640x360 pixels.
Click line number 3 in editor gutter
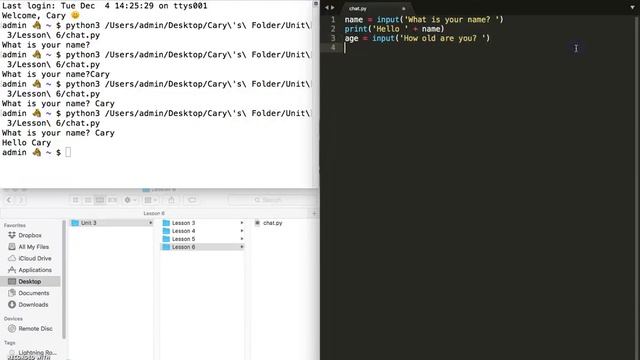pyautogui.click(x=333, y=38)
